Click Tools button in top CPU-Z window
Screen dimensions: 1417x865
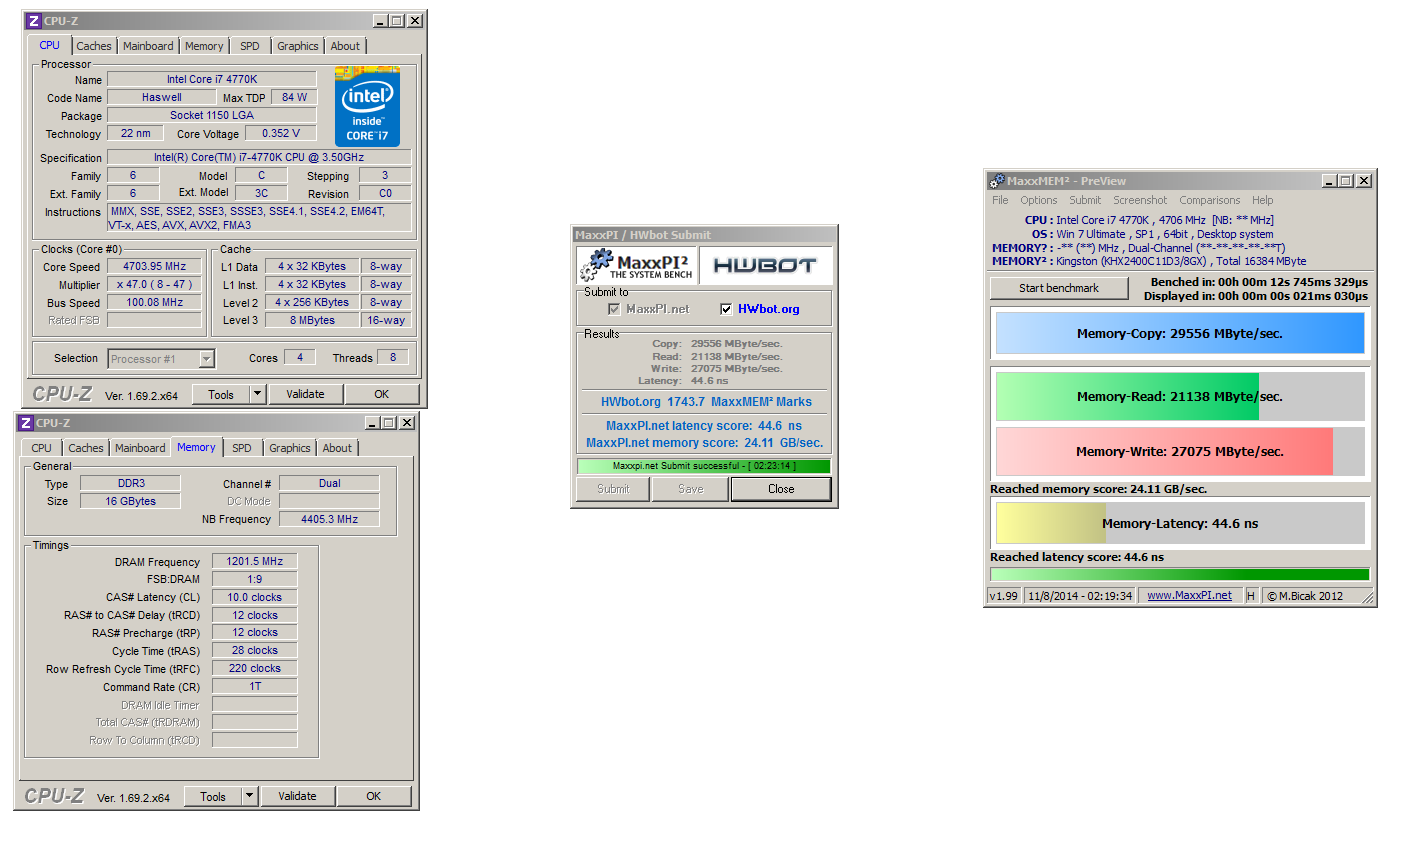pos(221,394)
